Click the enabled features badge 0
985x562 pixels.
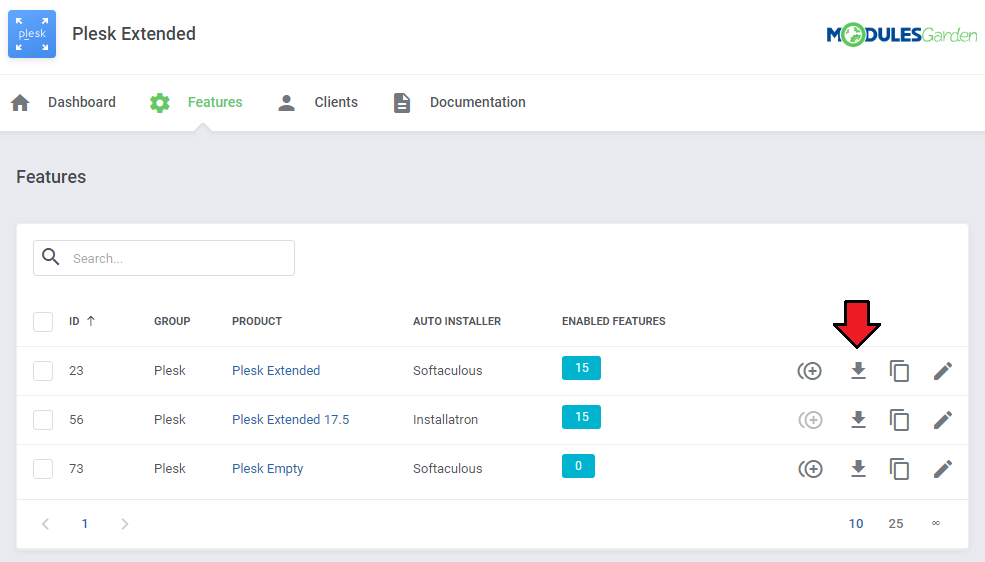pyautogui.click(x=578, y=466)
